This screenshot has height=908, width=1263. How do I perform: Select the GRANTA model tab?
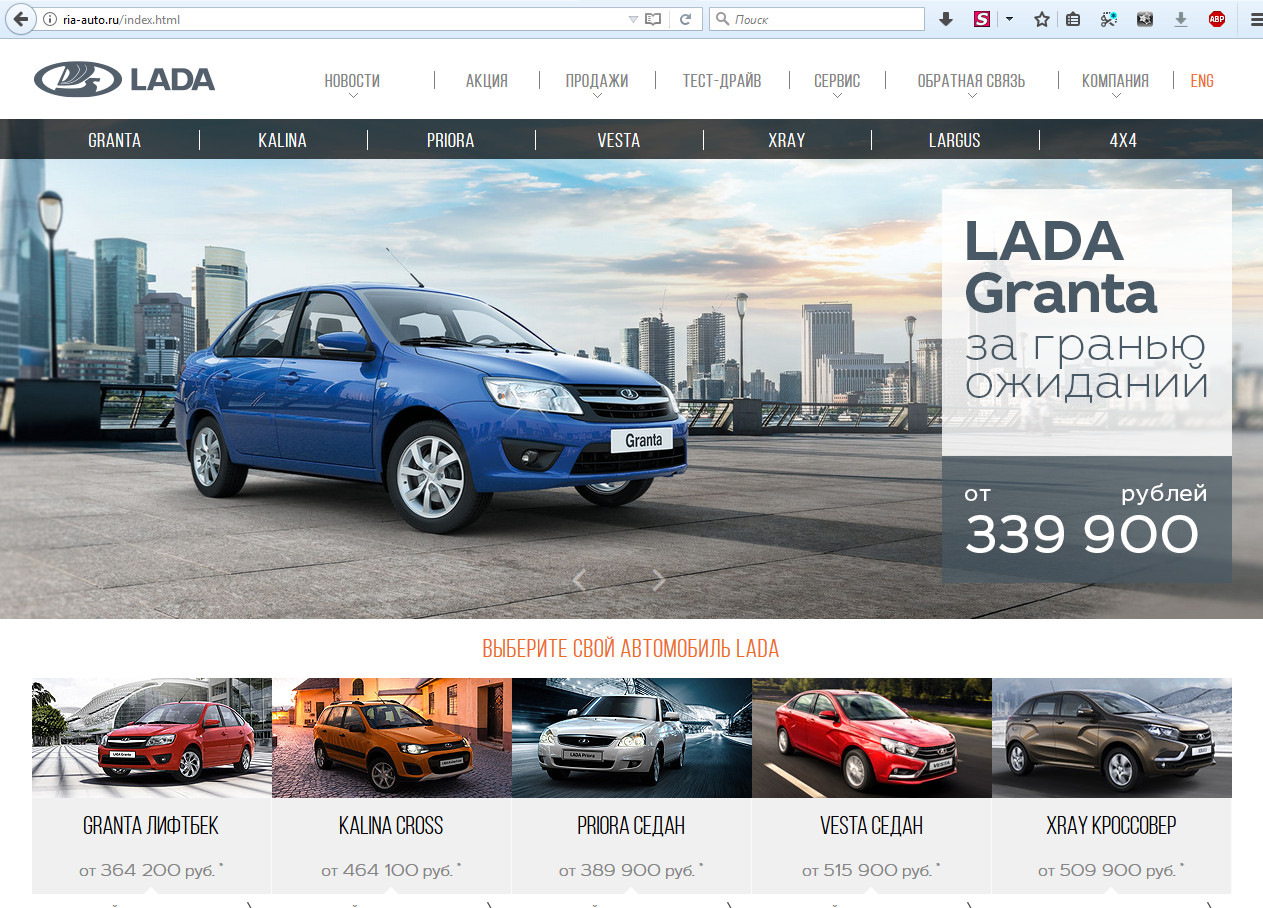[x=115, y=140]
